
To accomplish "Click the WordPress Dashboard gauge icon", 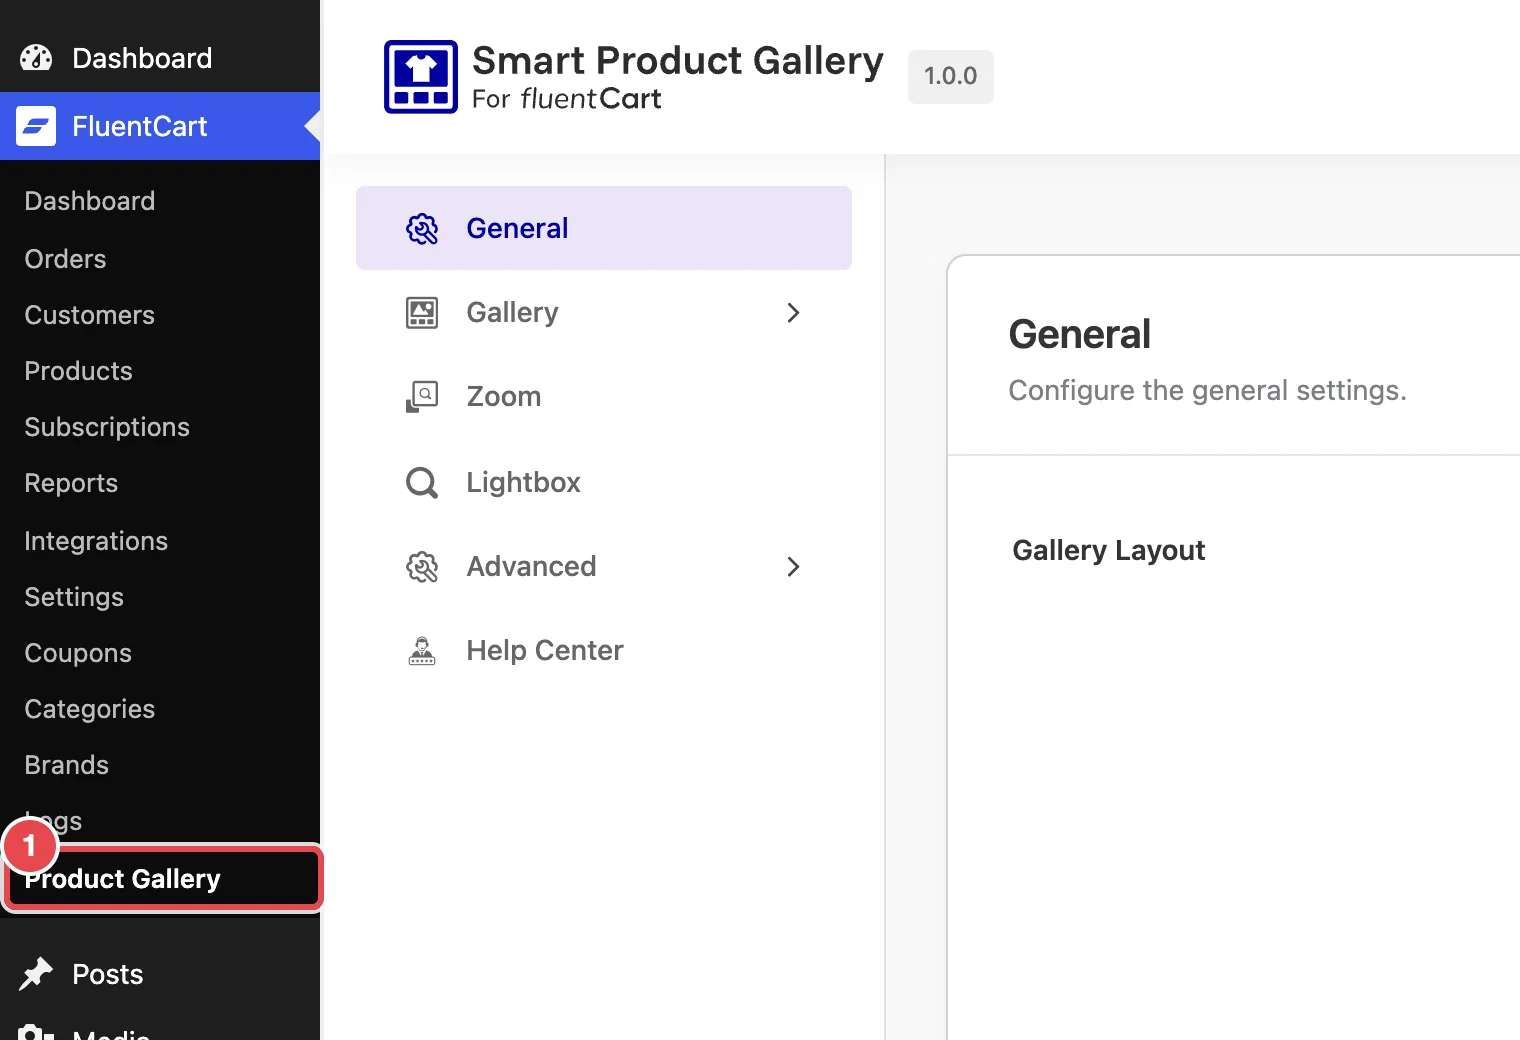I will click(36, 58).
